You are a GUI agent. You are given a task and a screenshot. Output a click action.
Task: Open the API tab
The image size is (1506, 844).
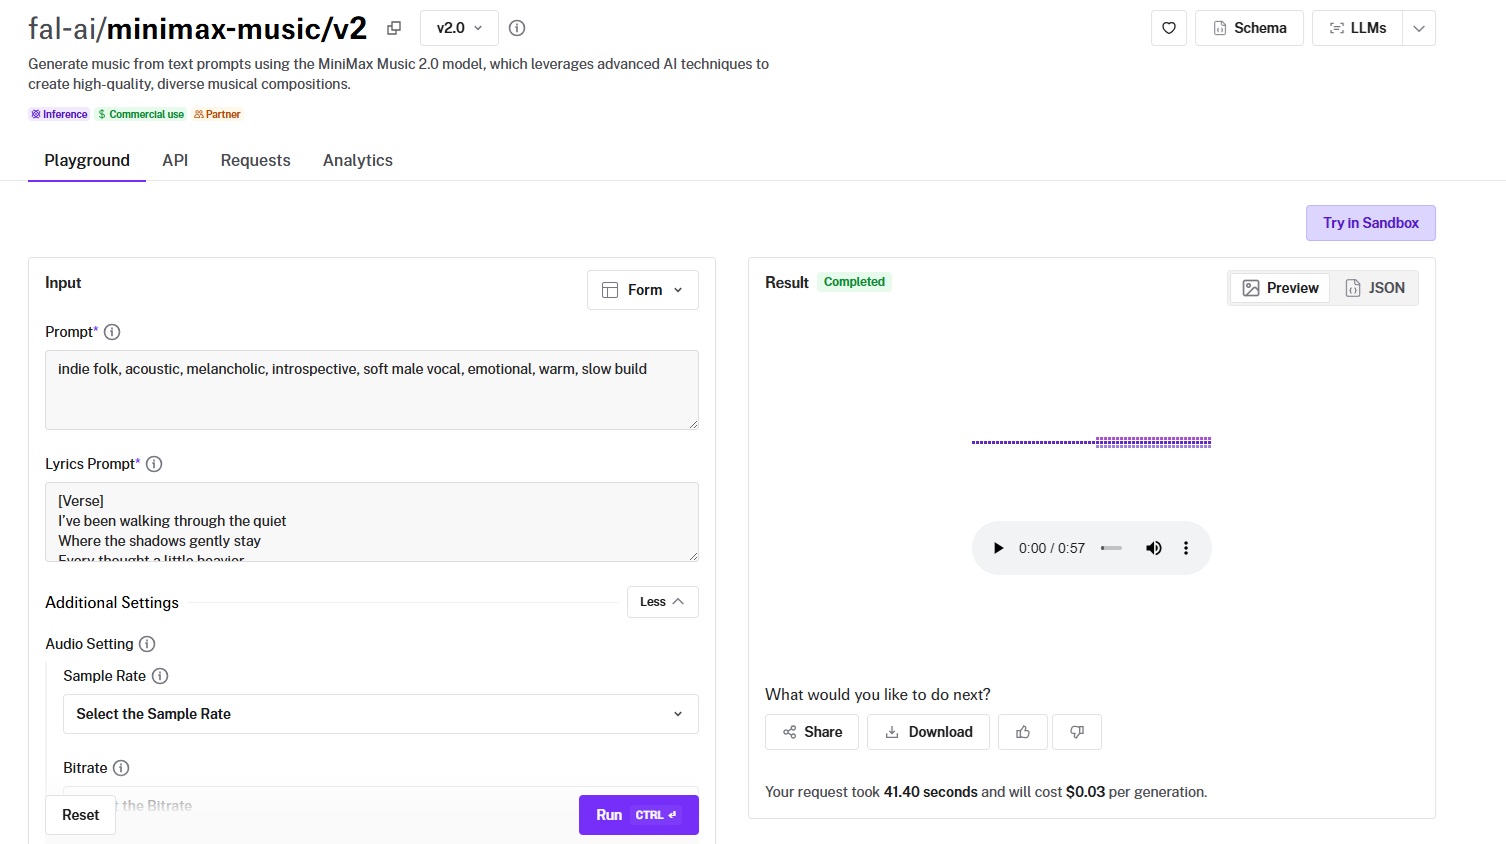(175, 160)
